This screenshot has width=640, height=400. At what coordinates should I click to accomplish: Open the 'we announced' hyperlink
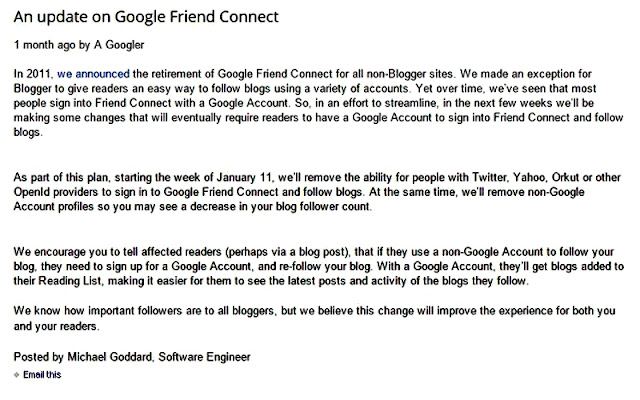(x=93, y=74)
